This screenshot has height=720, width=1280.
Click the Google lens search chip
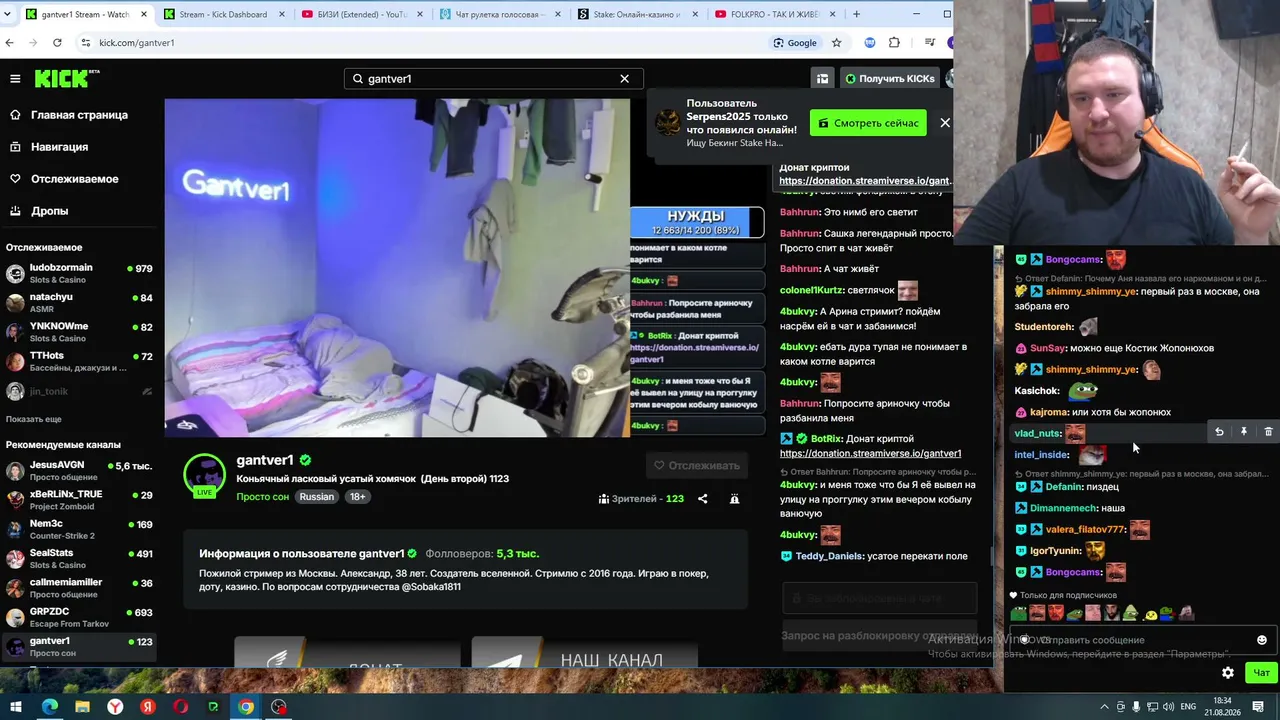click(795, 43)
